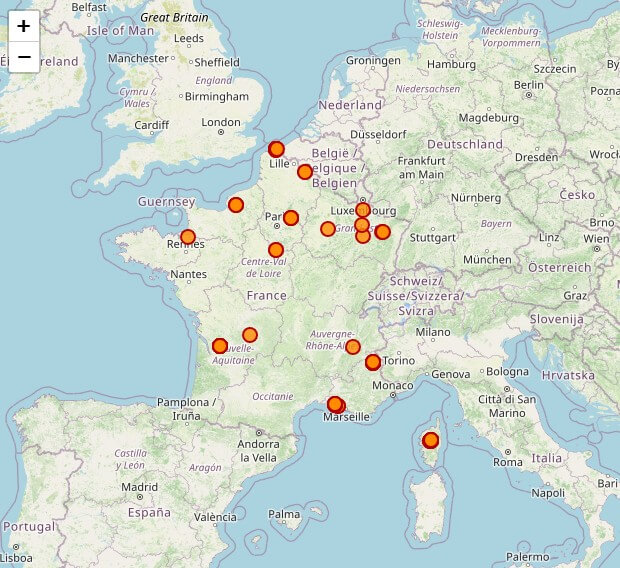
Task: Select the orange marker above Lille
Action: tap(276, 149)
